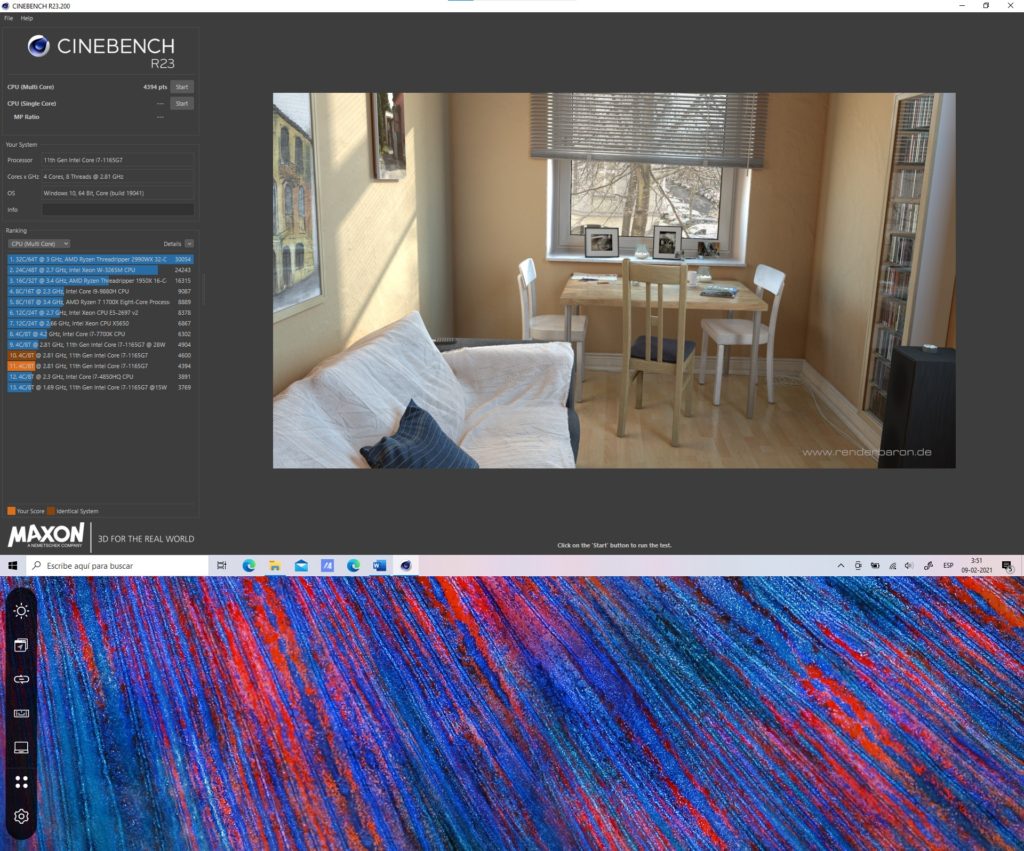Open File Explorer from the taskbar
This screenshot has width=1024, height=851.
coord(274,566)
